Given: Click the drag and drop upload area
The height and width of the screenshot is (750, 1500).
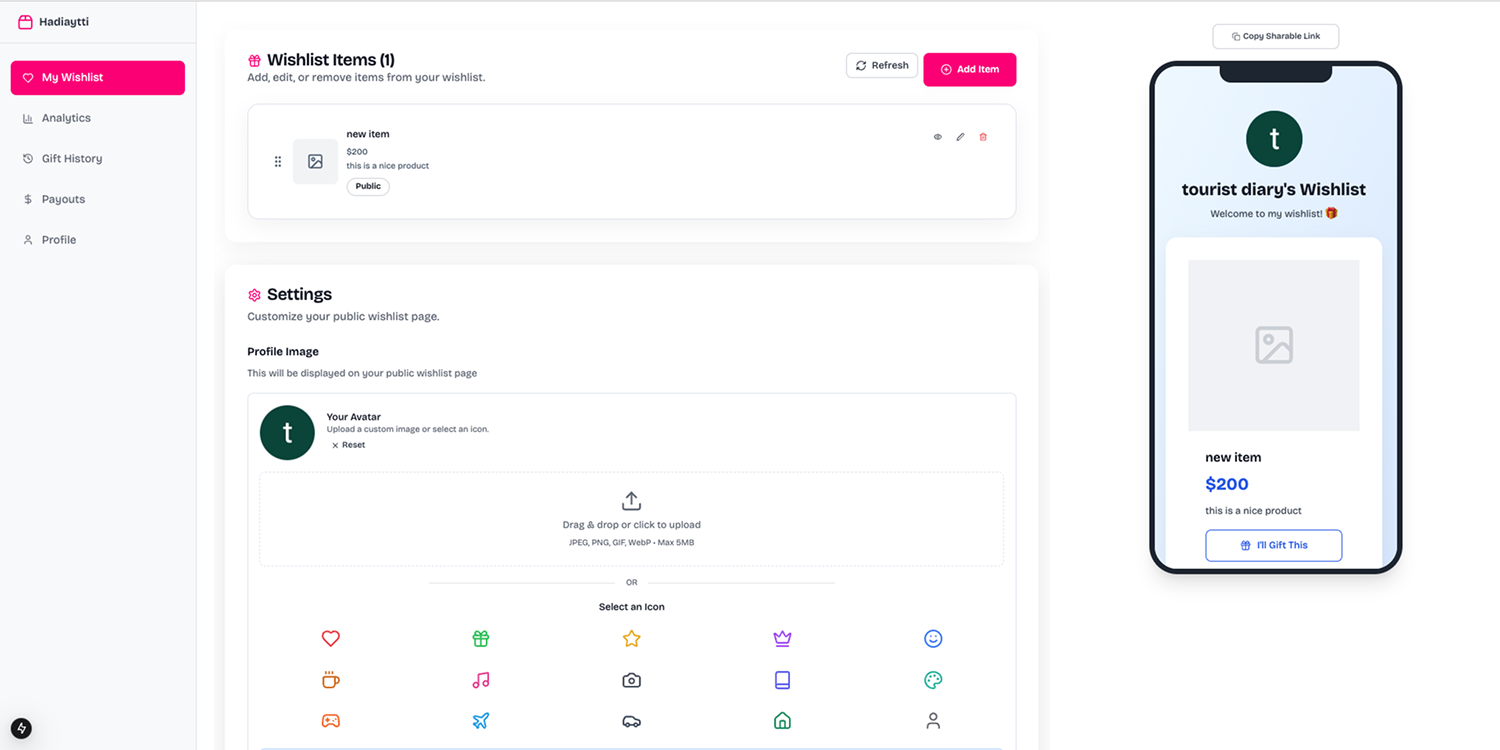Looking at the screenshot, I should coord(631,518).
